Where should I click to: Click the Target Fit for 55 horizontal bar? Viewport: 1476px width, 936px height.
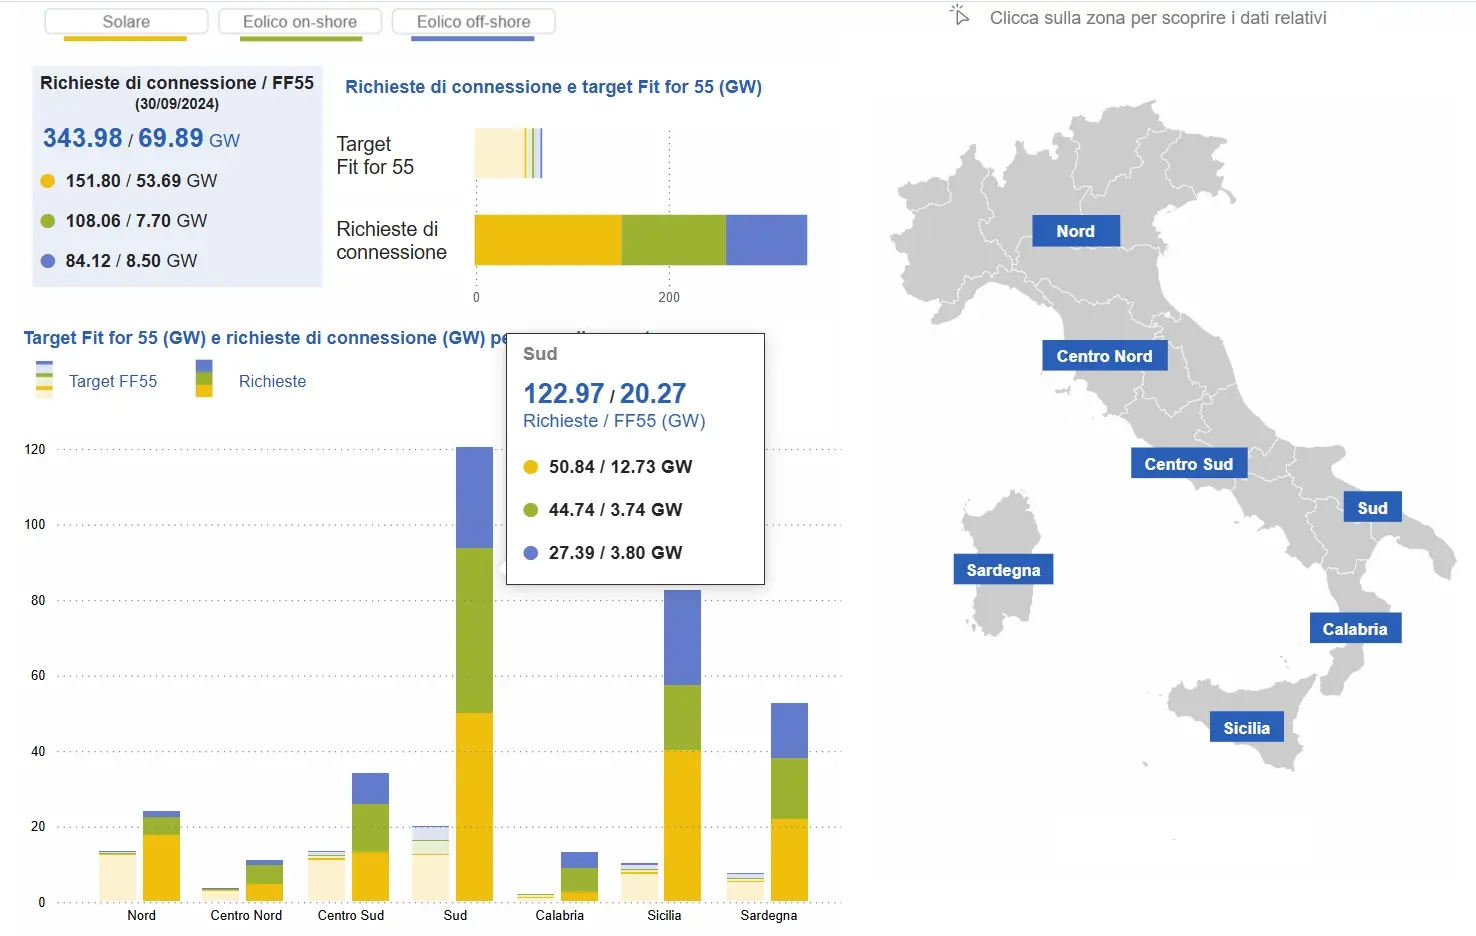(x=508, y=153)
